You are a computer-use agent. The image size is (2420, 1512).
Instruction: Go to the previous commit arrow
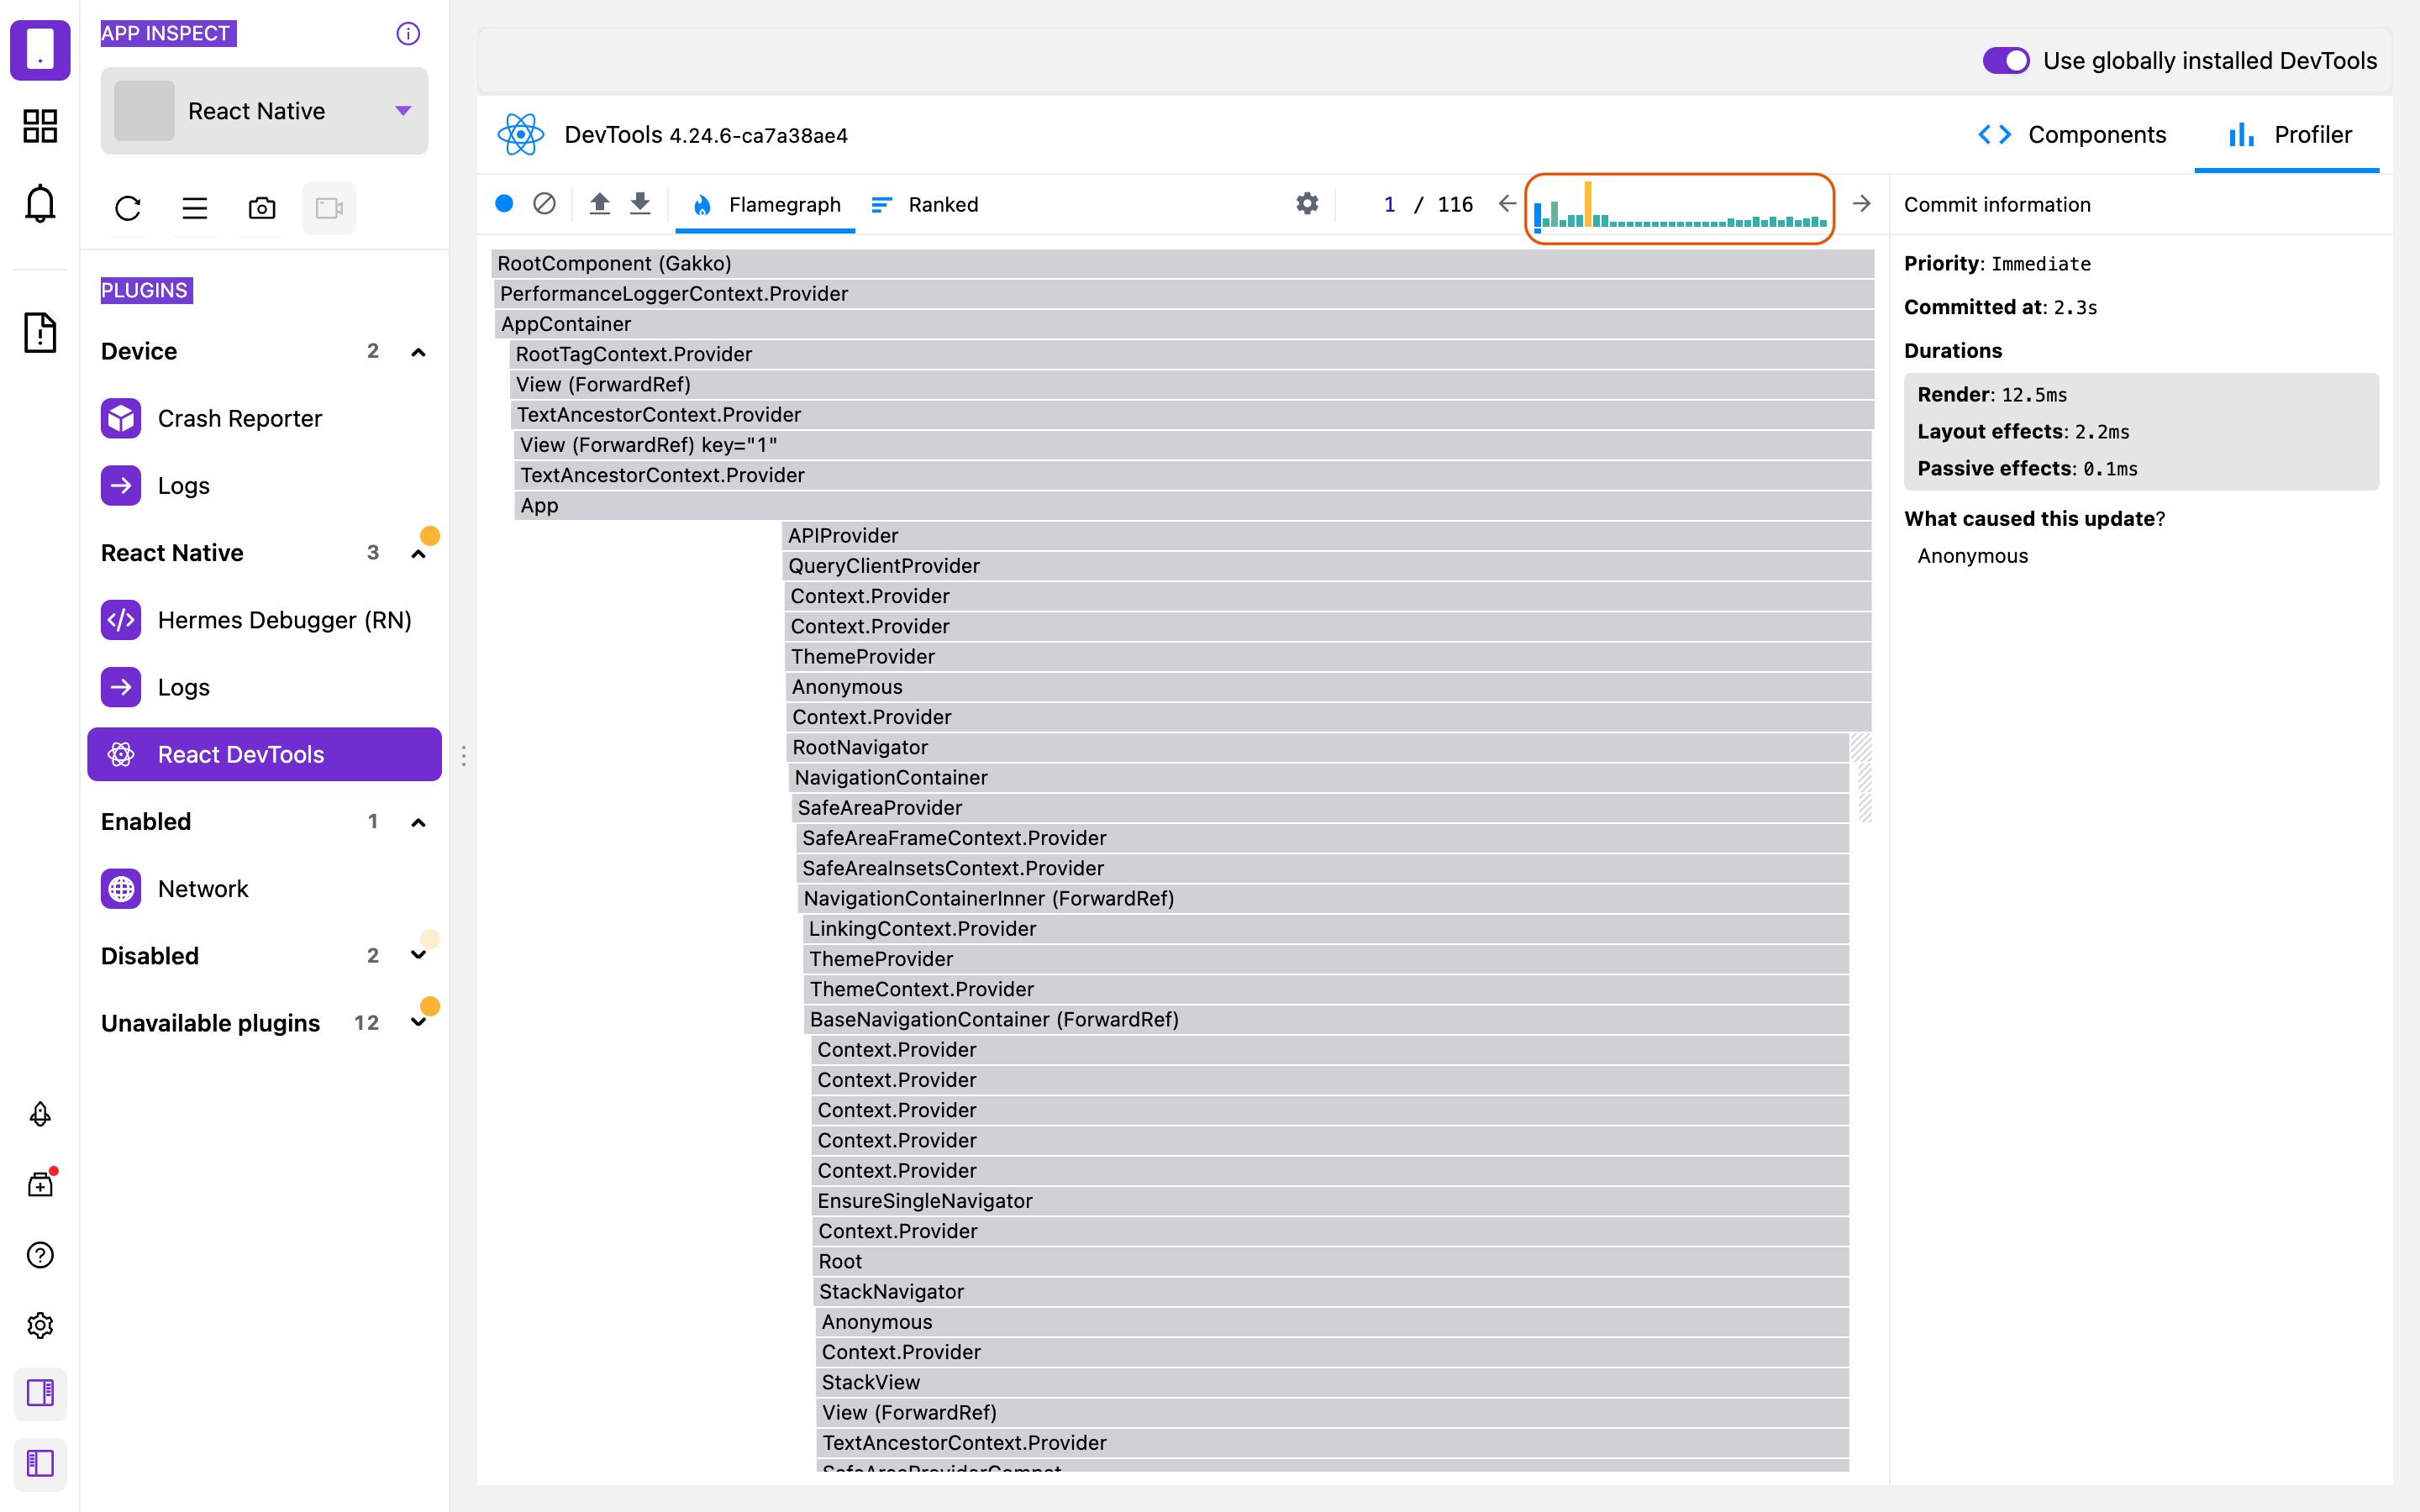coord(1507,204)
